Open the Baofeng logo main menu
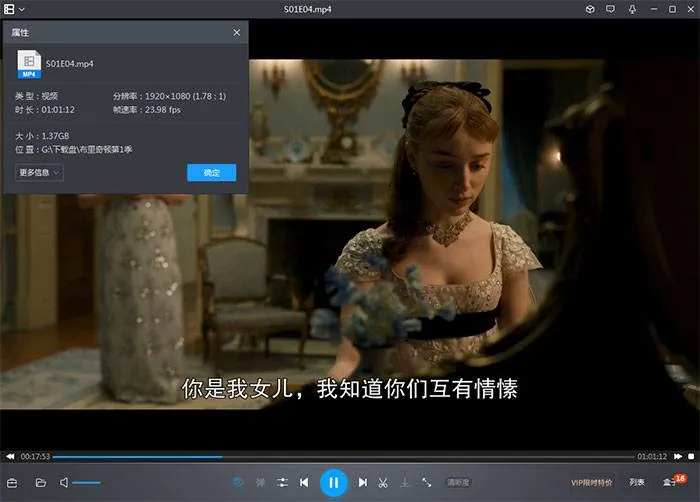Image resolution: width=700 pixels, height=502 pixels. point(9,9)
